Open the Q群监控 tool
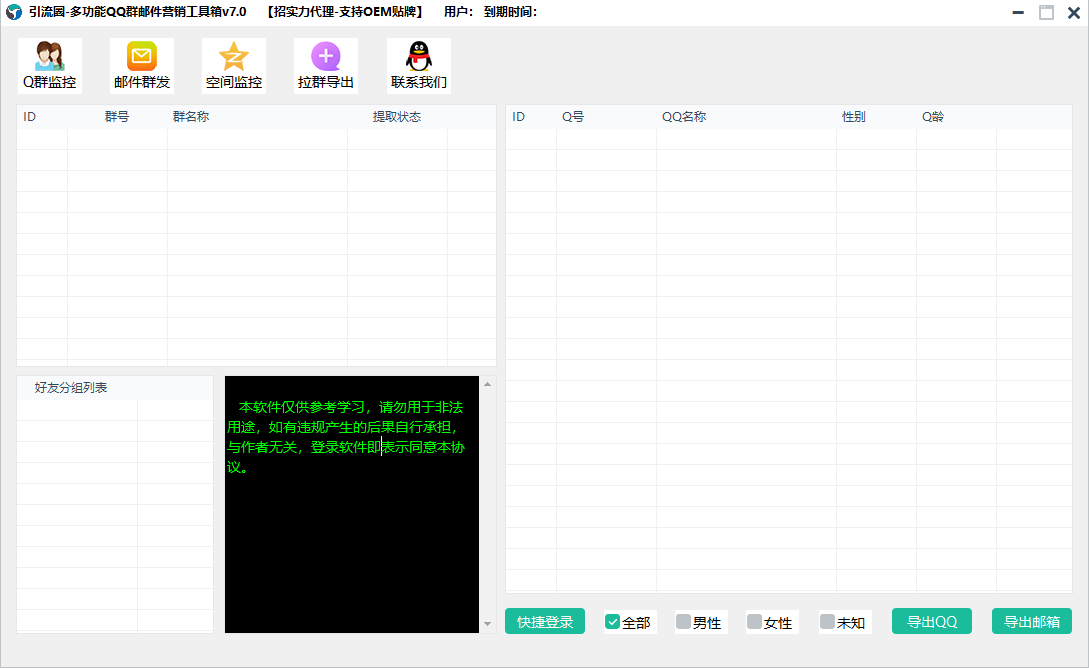 (x=49, y=66)
